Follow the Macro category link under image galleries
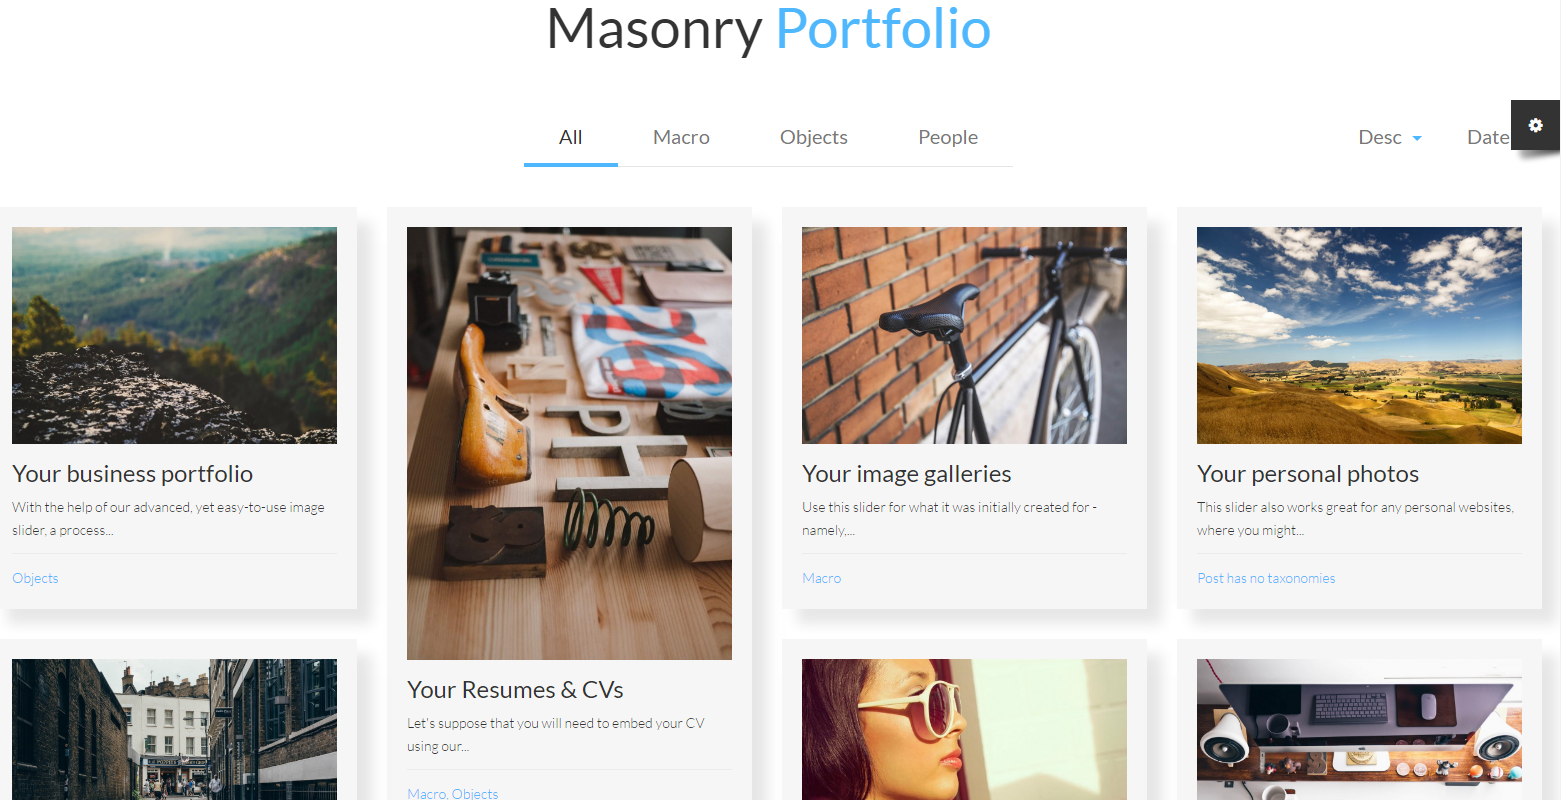 (821, 578)
